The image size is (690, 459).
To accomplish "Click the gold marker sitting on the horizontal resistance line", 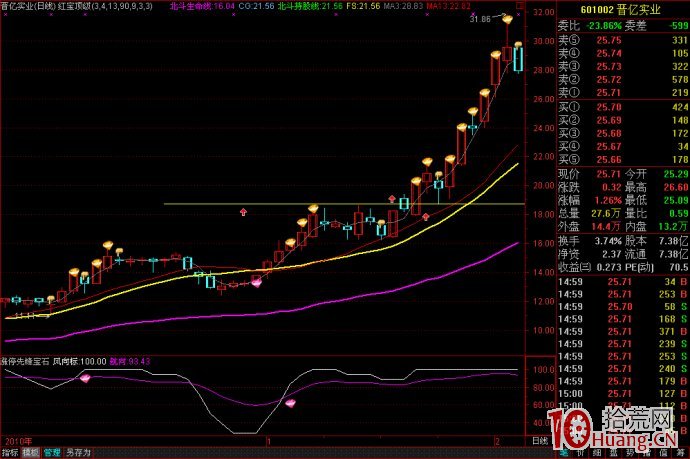I will pyautogui.click(x=313, y=208).
